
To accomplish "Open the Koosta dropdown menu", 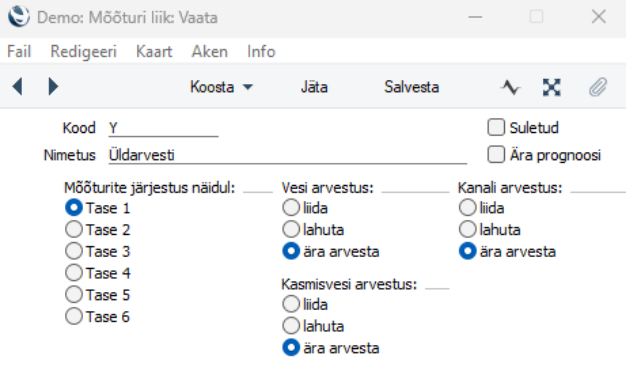I will (x=221, y=87).
